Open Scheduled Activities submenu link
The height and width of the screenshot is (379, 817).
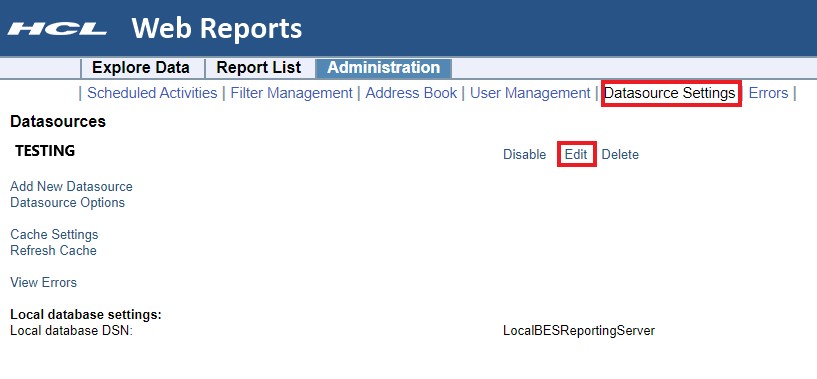[152, 93]
